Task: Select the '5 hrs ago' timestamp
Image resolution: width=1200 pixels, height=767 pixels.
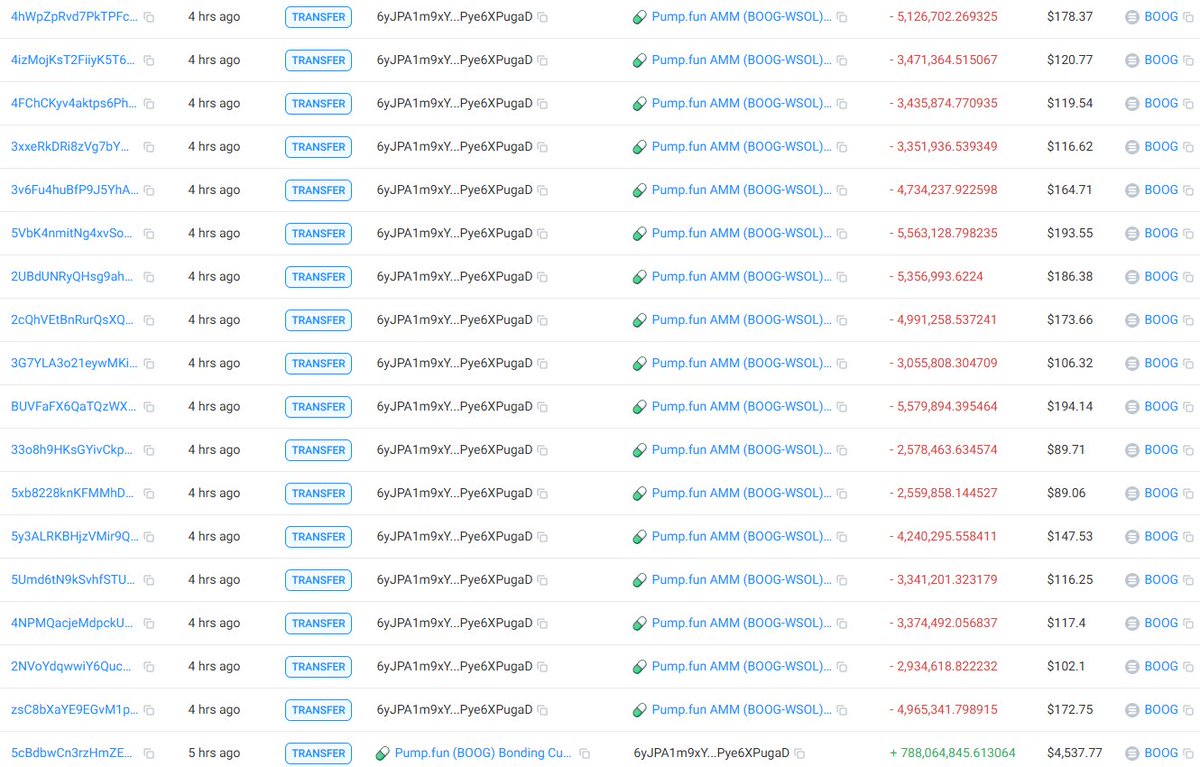Action: click(214, 753)
